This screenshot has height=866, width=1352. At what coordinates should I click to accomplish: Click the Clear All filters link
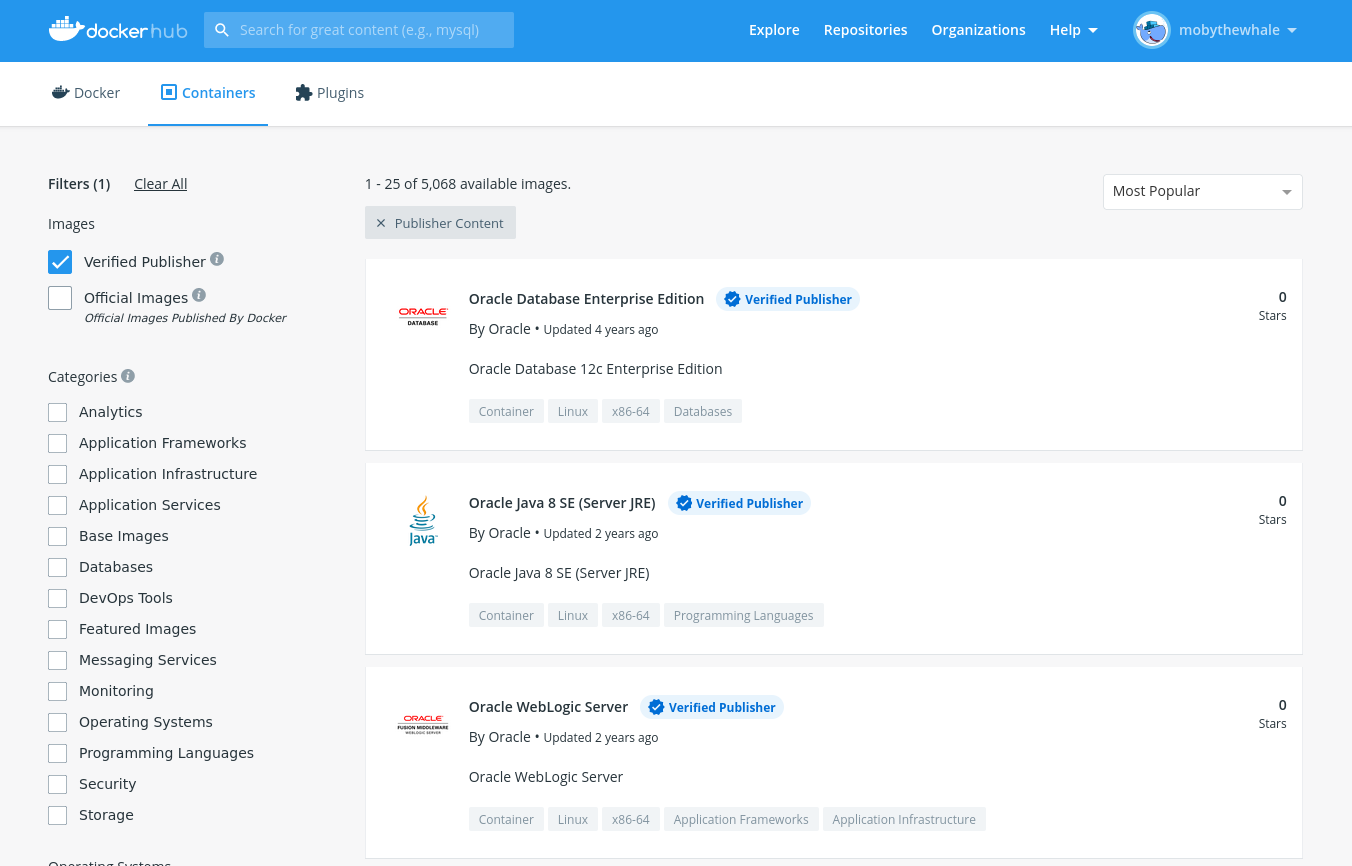160,184
